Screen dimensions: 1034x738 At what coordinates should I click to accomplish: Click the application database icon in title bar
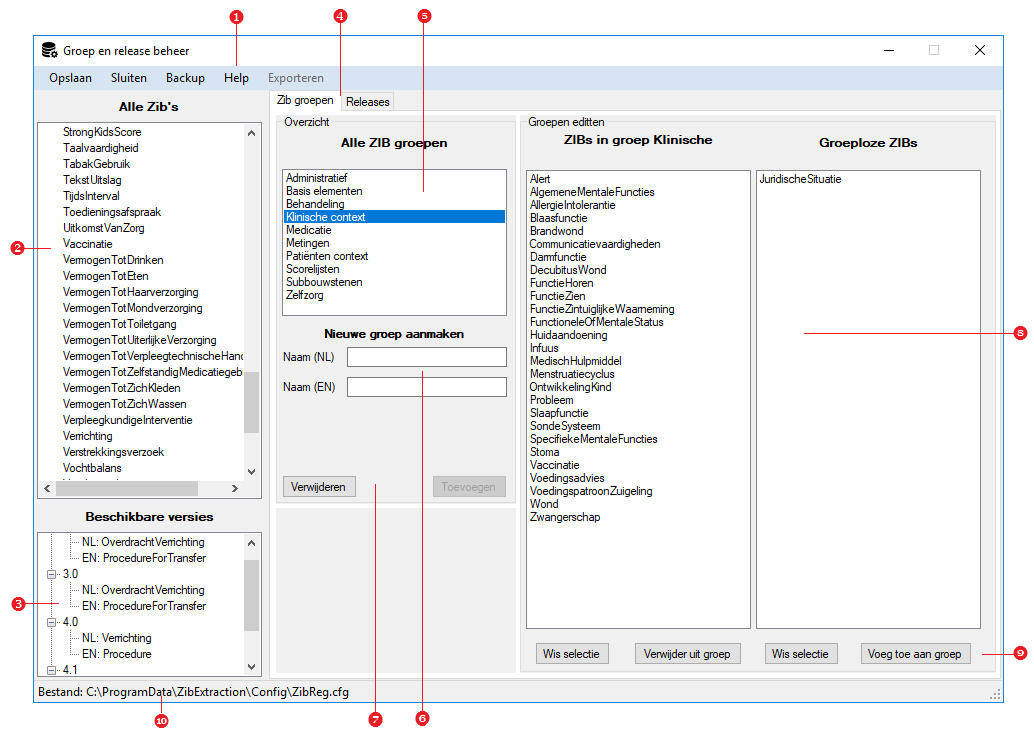49,50
